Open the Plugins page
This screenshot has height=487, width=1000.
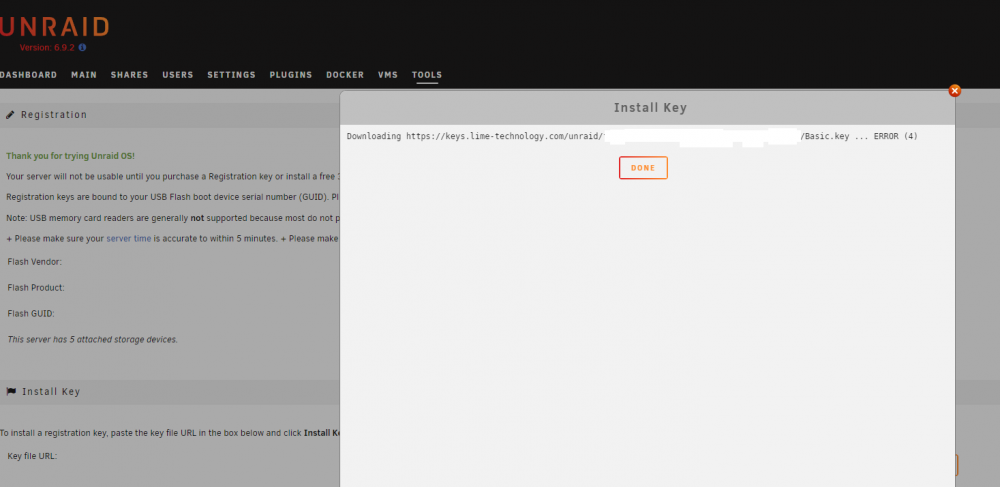point(291,75)
